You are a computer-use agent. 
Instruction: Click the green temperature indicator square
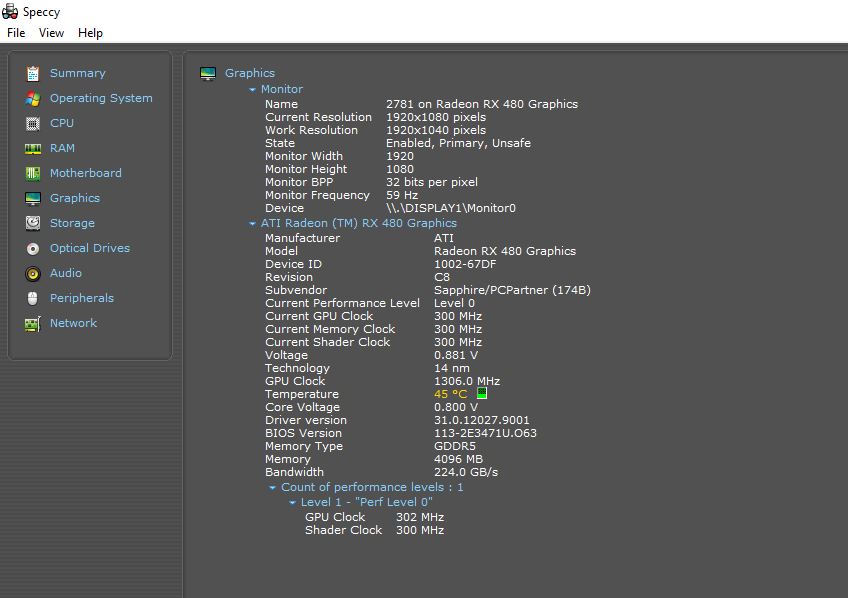tap(481, 394)
